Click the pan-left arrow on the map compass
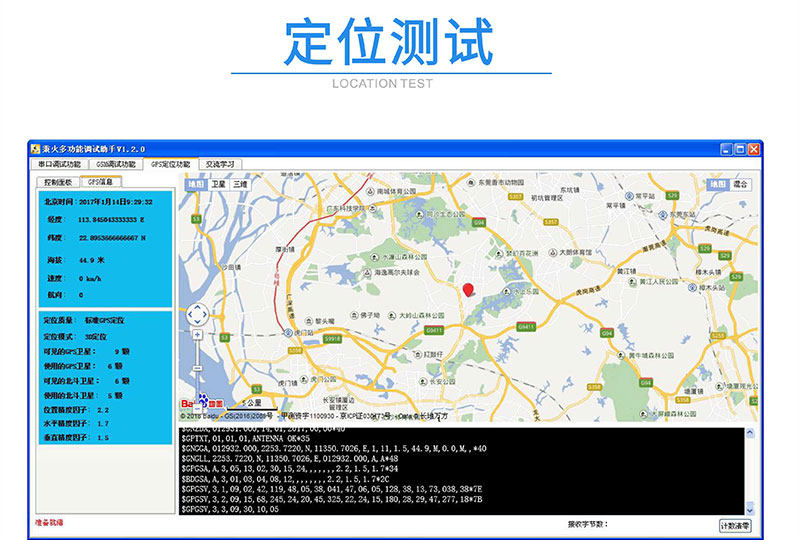Screen dimensions: 800x540 (x=190, y=314)
